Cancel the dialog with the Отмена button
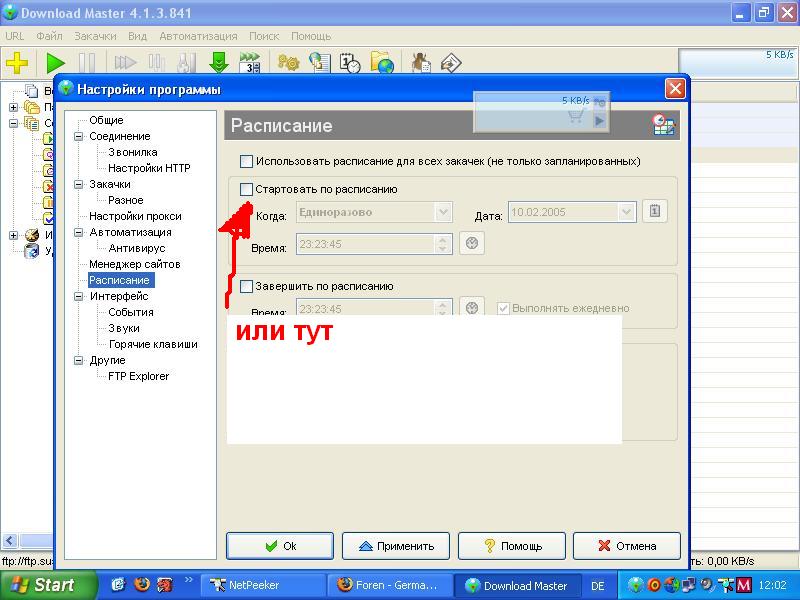800x600 pixels. click(x=627, y=546)
